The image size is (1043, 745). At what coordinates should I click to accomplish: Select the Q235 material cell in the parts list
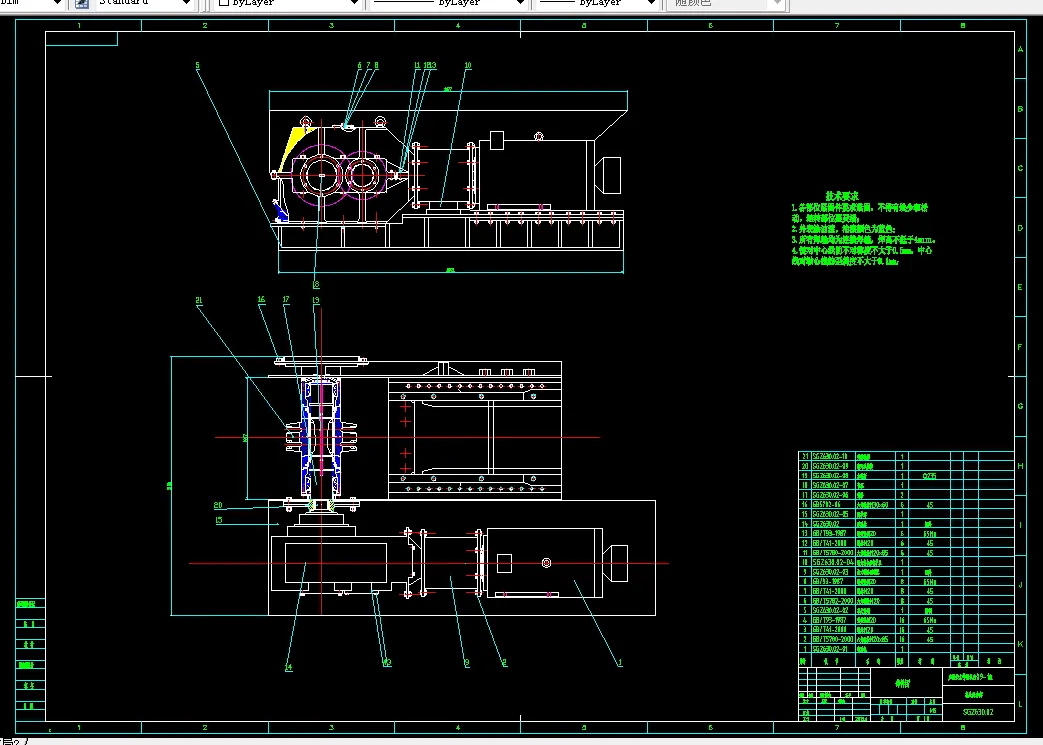929,476
